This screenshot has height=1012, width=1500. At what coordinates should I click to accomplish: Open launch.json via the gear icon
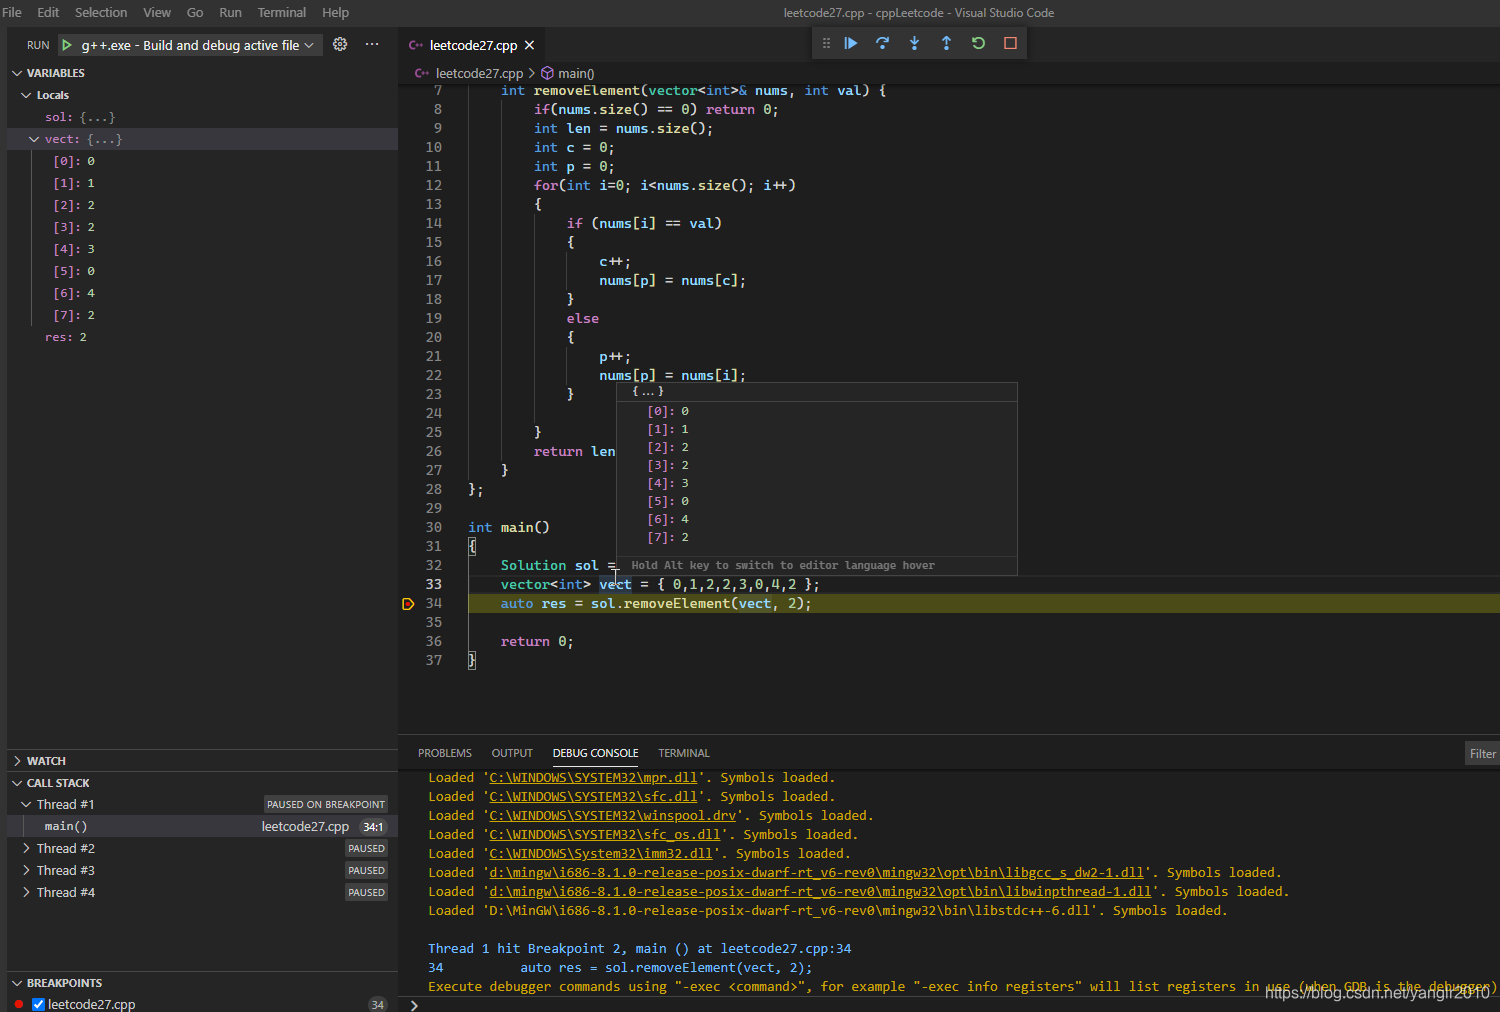pyautogui.click(x=340, y=45)
